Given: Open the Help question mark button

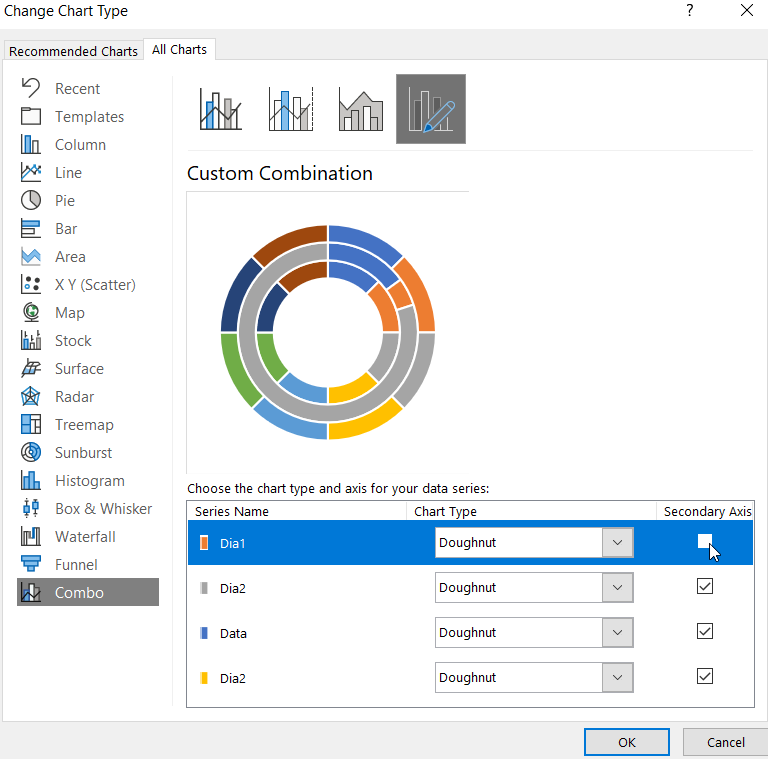Looking at the screenshot, I should [x=689, y=11].
